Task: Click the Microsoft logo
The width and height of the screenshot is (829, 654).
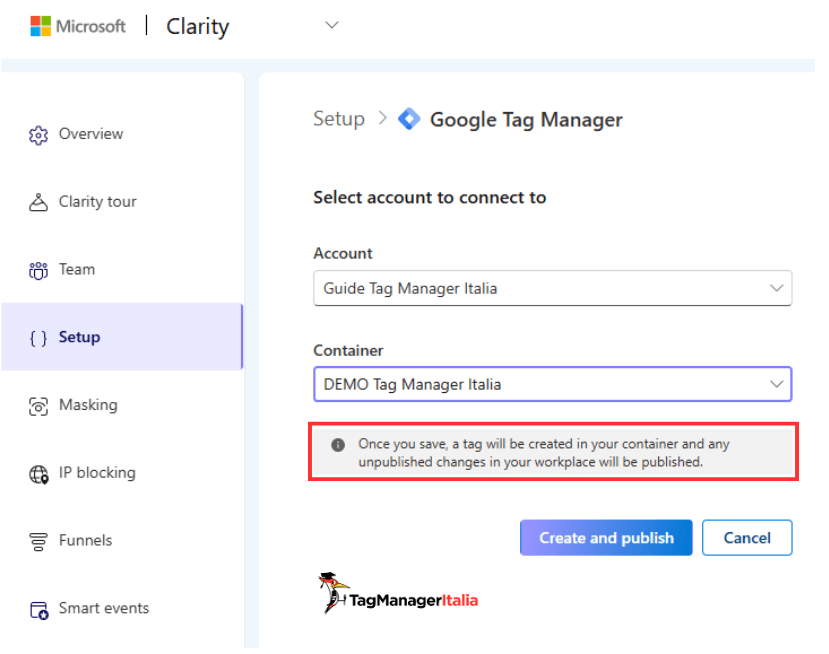Action: pos(78,26)
